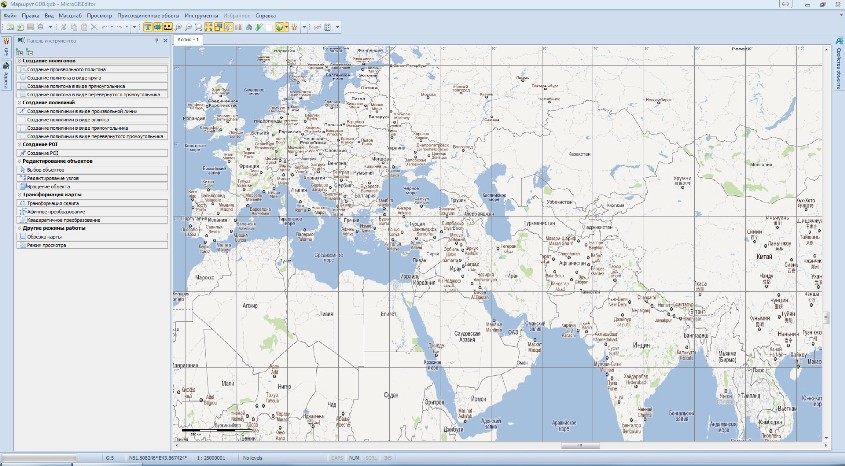The height and width of the screenshot is (466, 845).
Task: Close the tools panel with its X
Action: click(165, 40)
